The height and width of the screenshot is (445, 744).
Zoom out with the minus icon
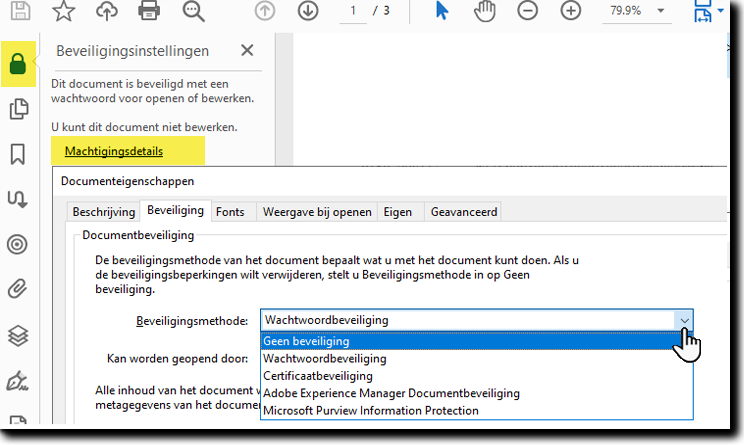tap(528, 10)
